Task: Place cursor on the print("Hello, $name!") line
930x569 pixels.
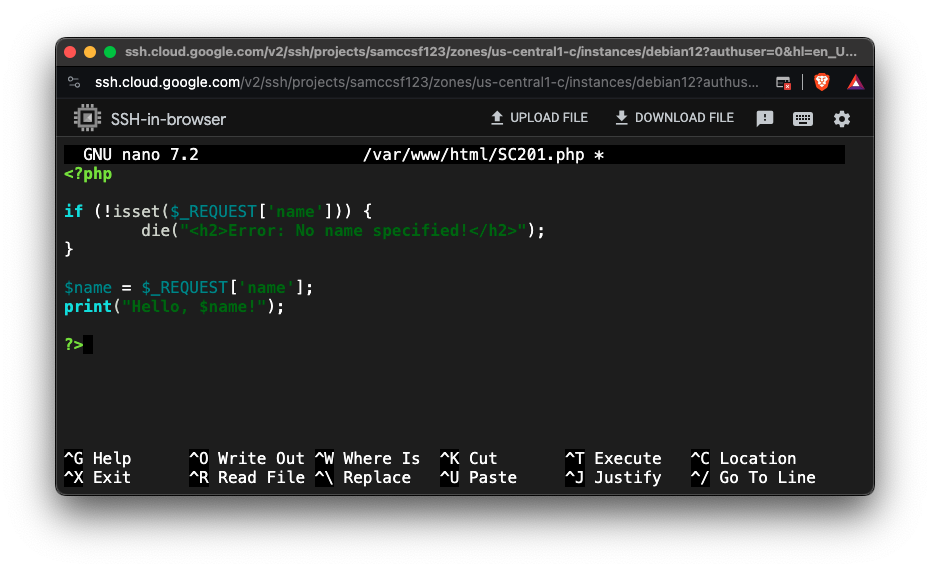Action: (x=174, y=307)
